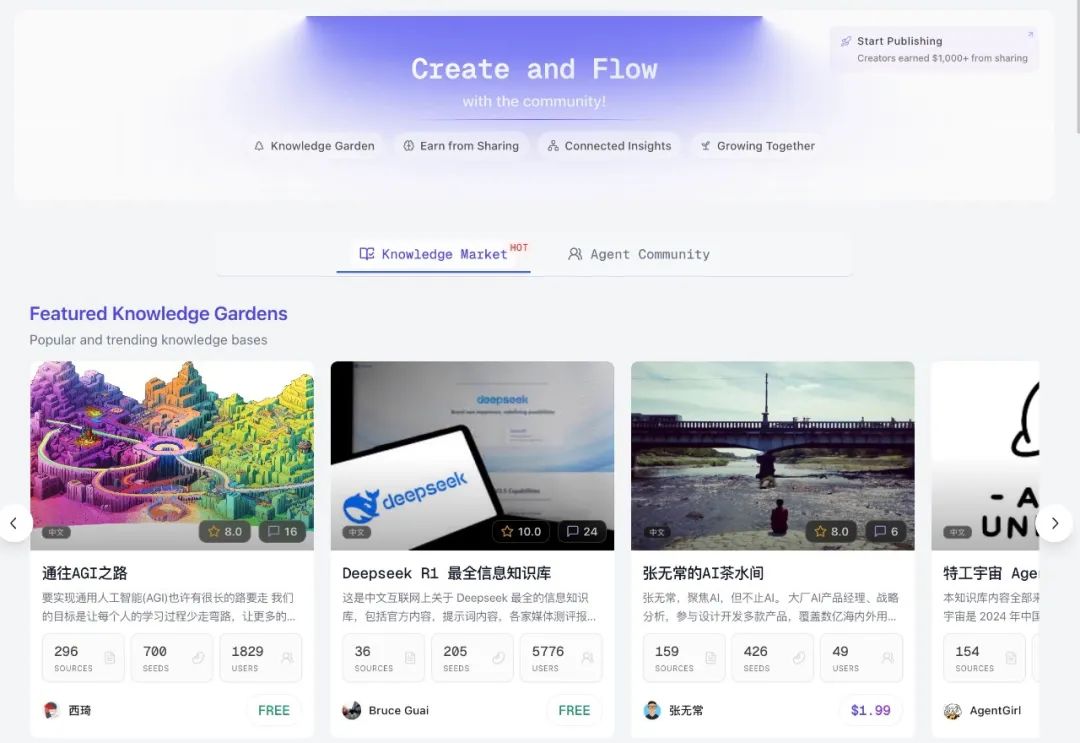Image resolution: width=1080 pixels, height=743 pixels.
Task: Open the 特工宇宙 garden title
Action: pyautogui.click(x=990, y=573)
